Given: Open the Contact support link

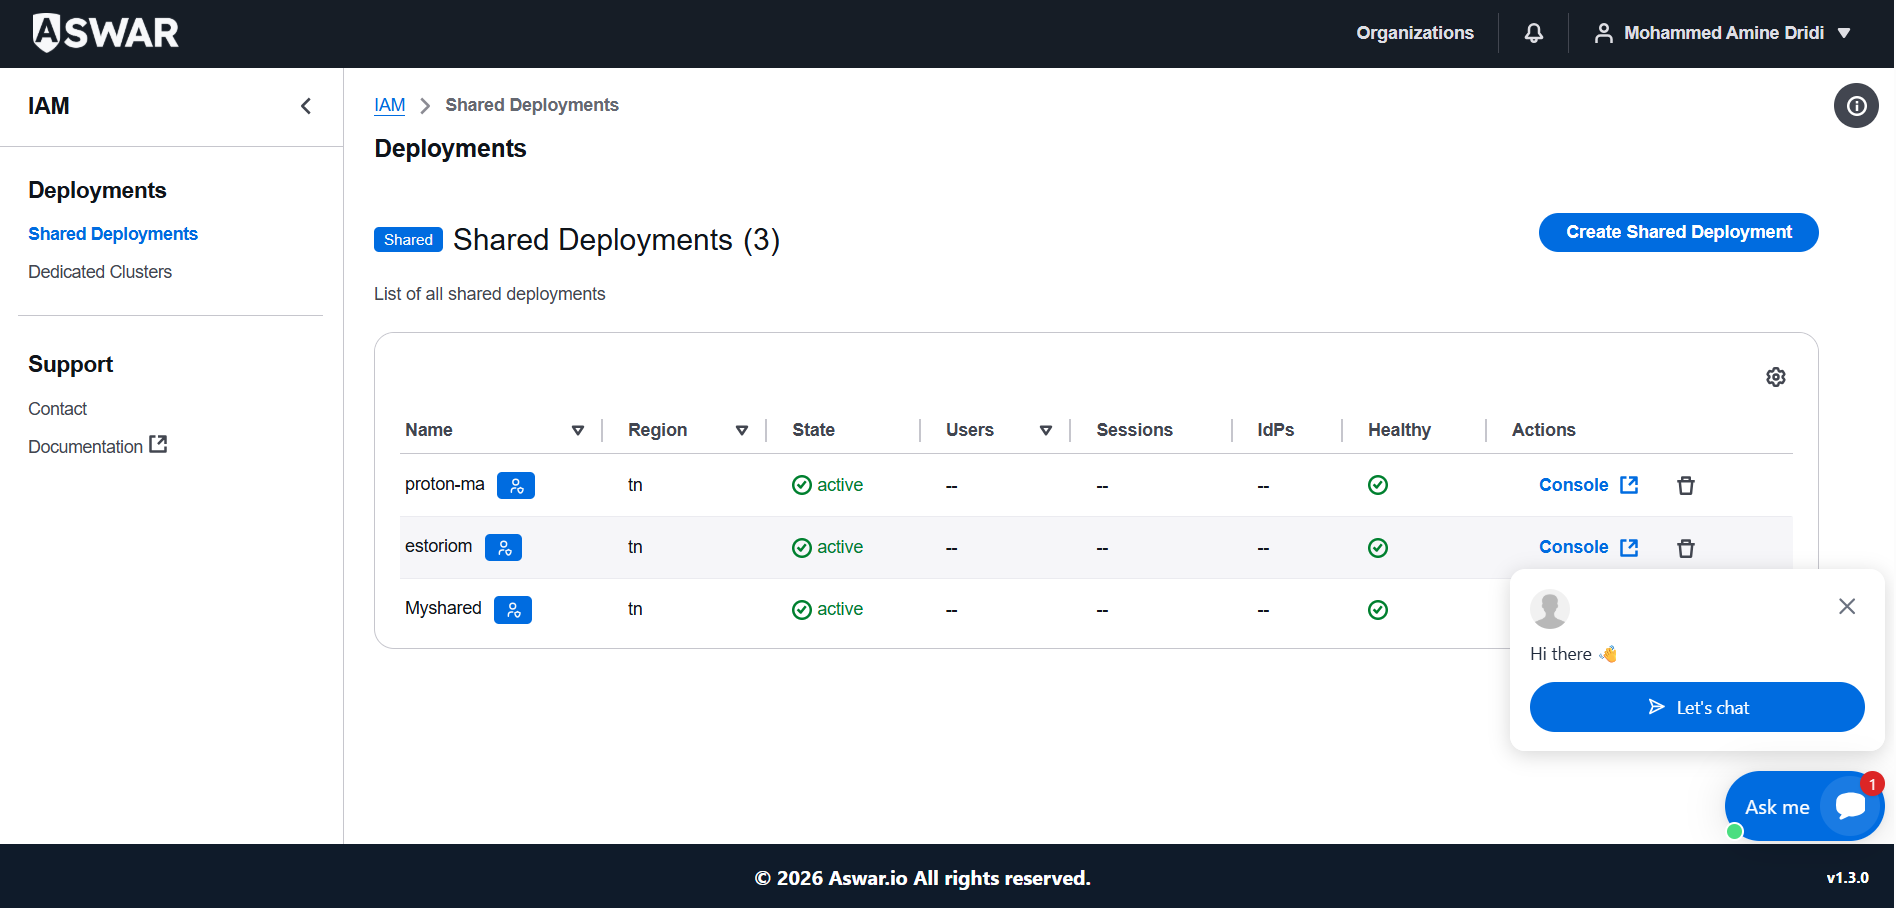Looking at the screenshot, I should click(x=57, y=409).
